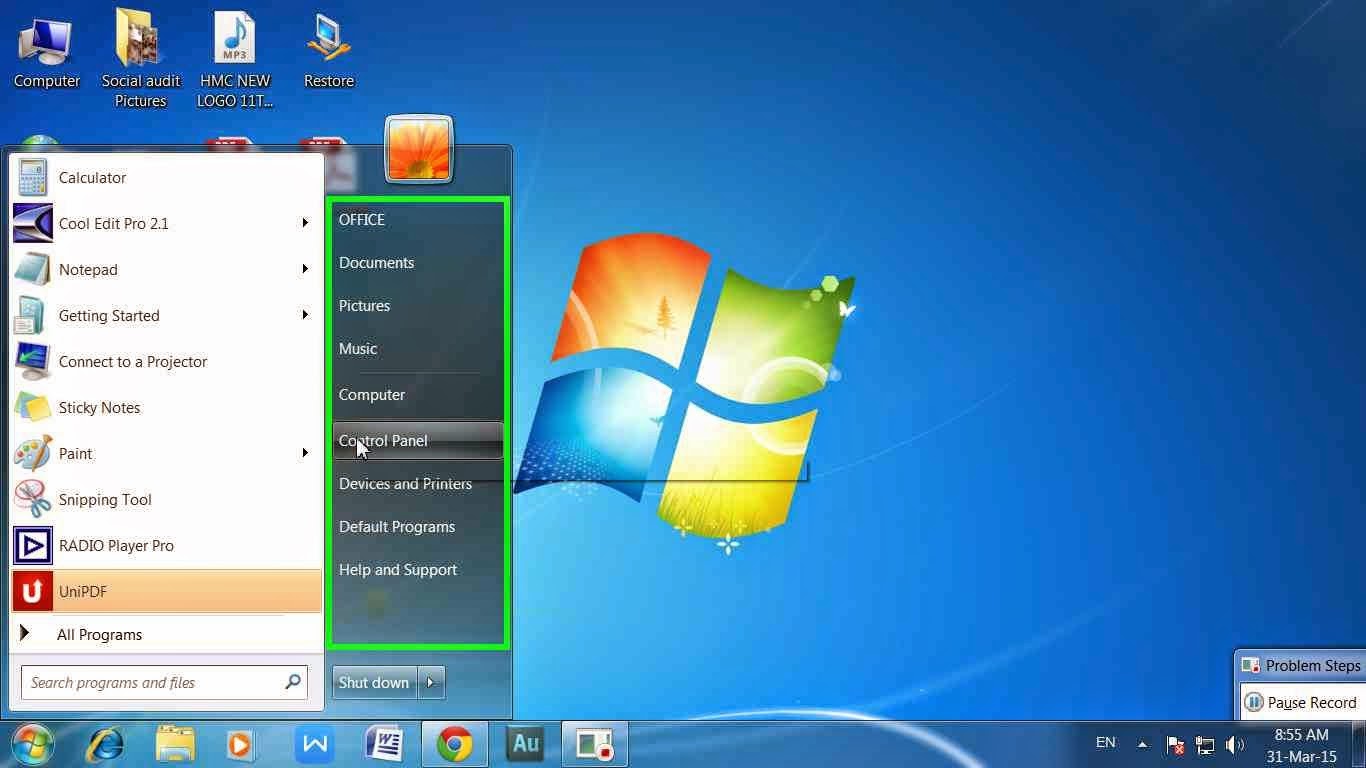The height and width of the screenshot is (768, 1366).
Task: Open Internet Explorer from the taskbar
Action: point(104,744)
